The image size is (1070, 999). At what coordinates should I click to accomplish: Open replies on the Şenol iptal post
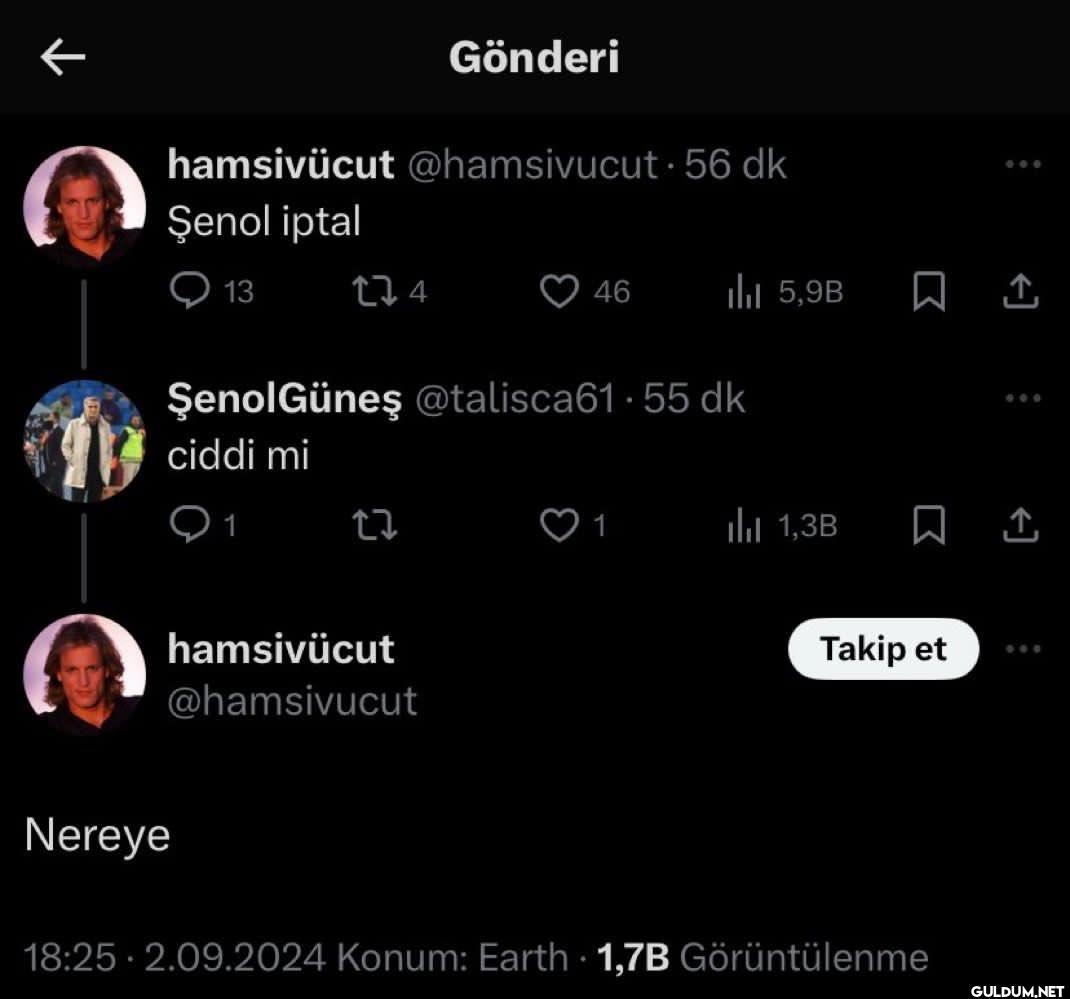pos(211,291)
